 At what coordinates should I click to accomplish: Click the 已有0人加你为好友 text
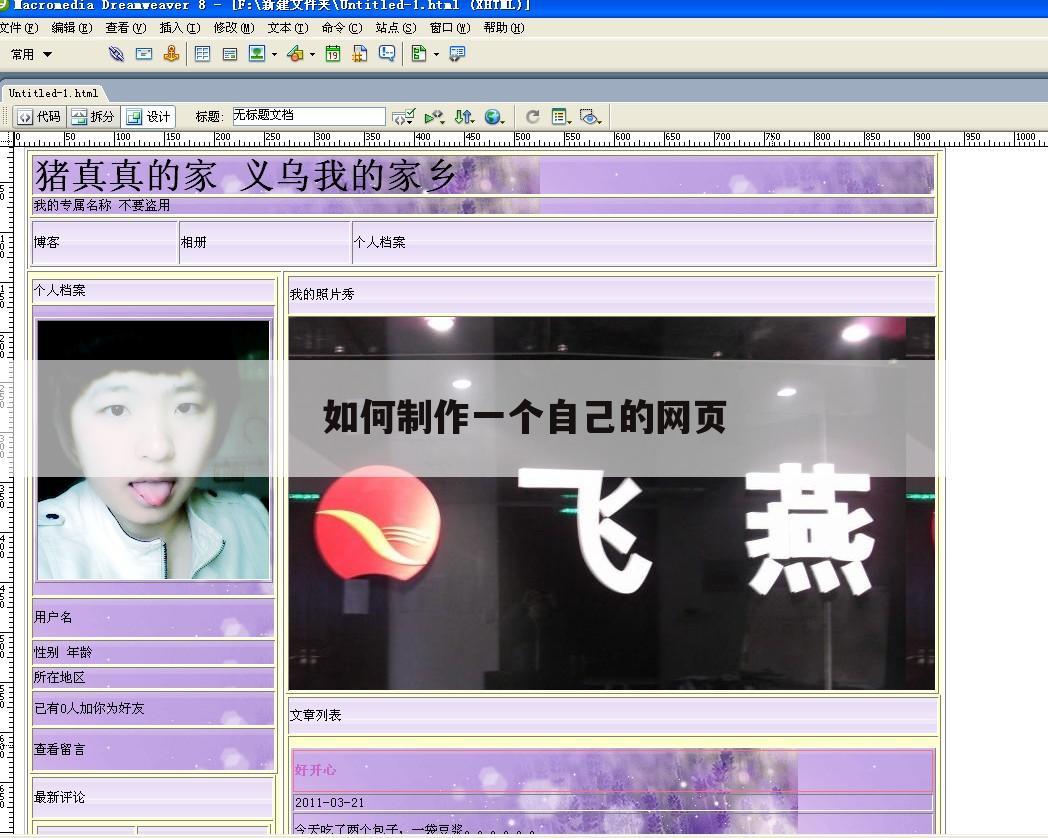pos(89,708)
